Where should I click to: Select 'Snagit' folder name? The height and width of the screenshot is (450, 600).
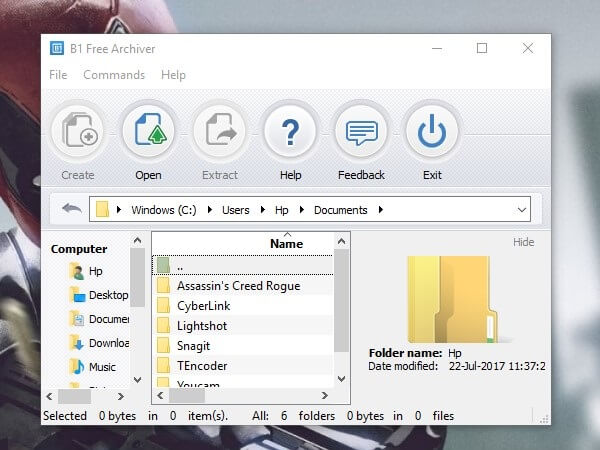[x=193, y=346]
